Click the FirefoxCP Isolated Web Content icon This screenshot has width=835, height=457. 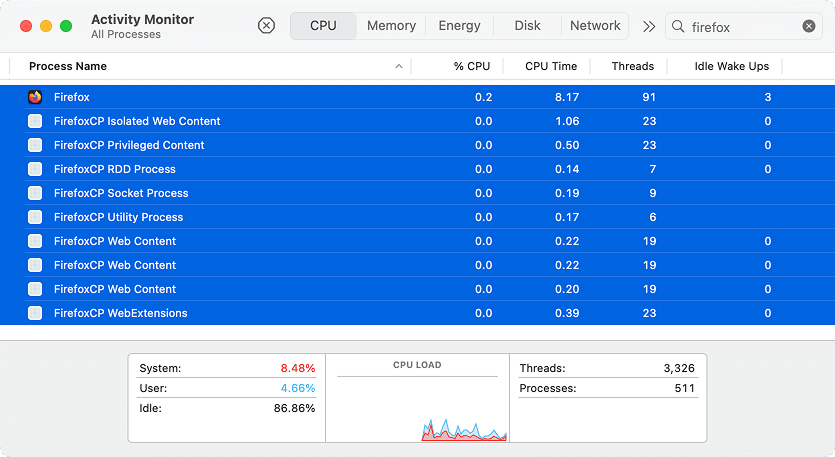(35, 121)
